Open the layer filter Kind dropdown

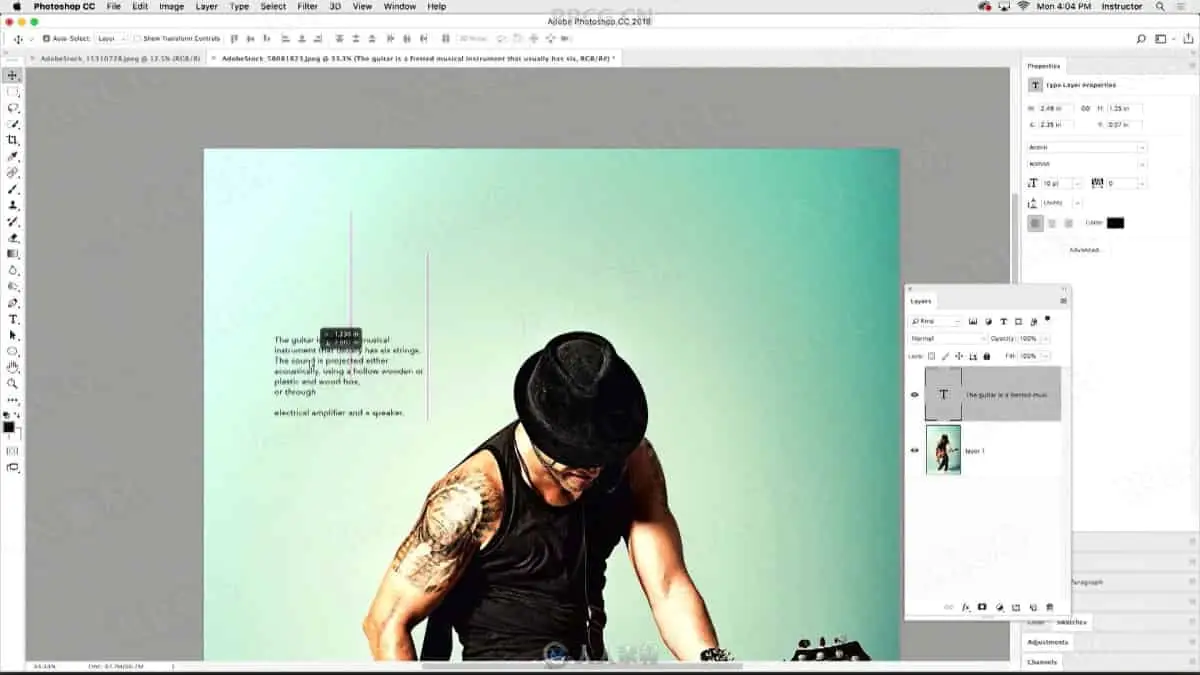(934, 321)
